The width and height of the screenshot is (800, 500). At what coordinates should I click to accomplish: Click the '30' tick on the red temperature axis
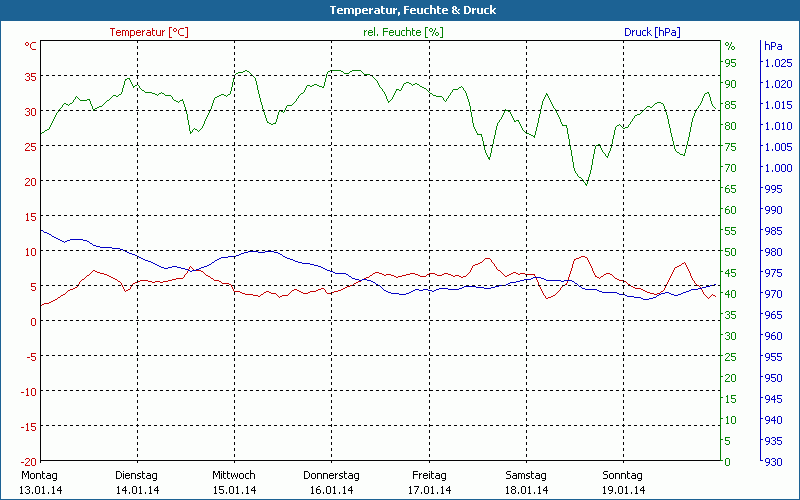tap(31, 112)
